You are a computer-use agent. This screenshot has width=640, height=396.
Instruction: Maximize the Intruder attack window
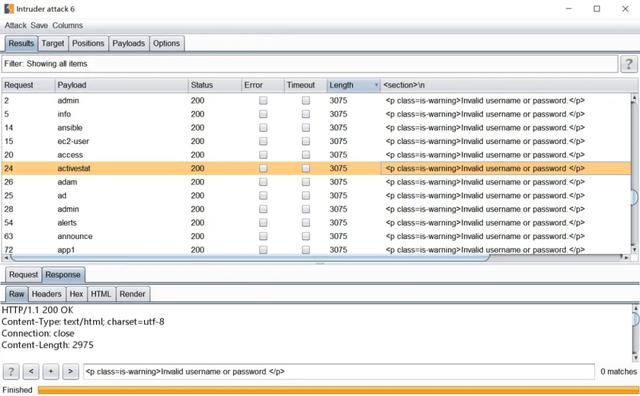597,9
